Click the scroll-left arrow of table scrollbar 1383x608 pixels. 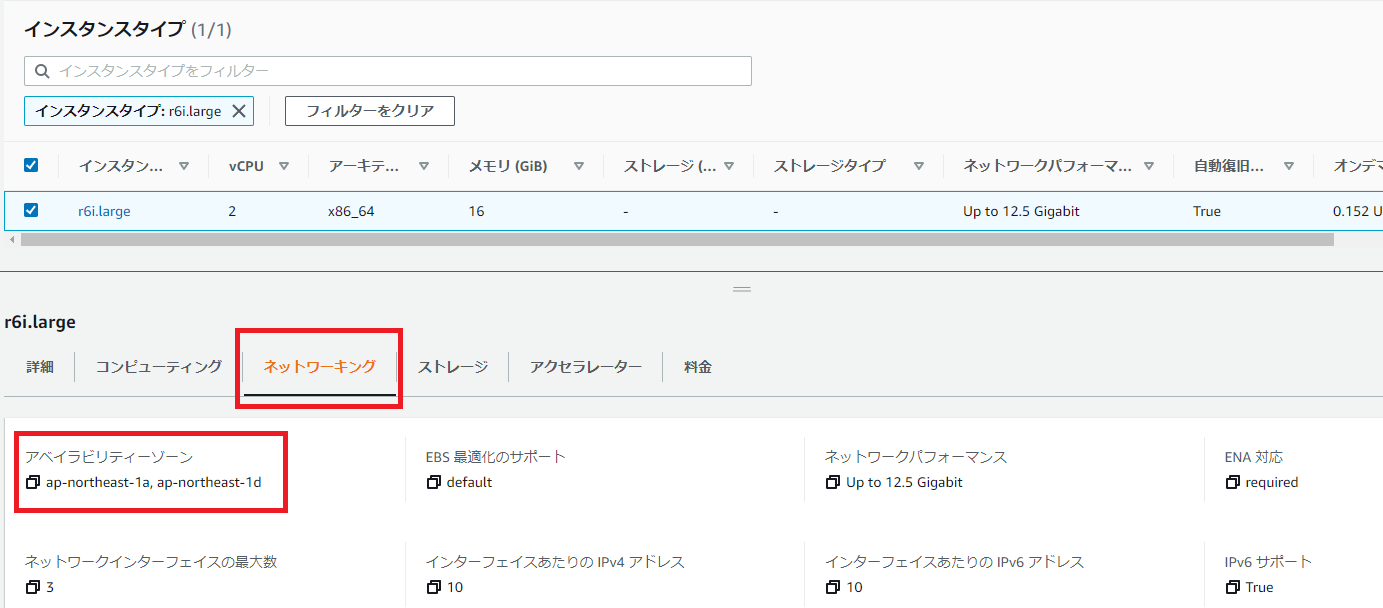(11, 240)
